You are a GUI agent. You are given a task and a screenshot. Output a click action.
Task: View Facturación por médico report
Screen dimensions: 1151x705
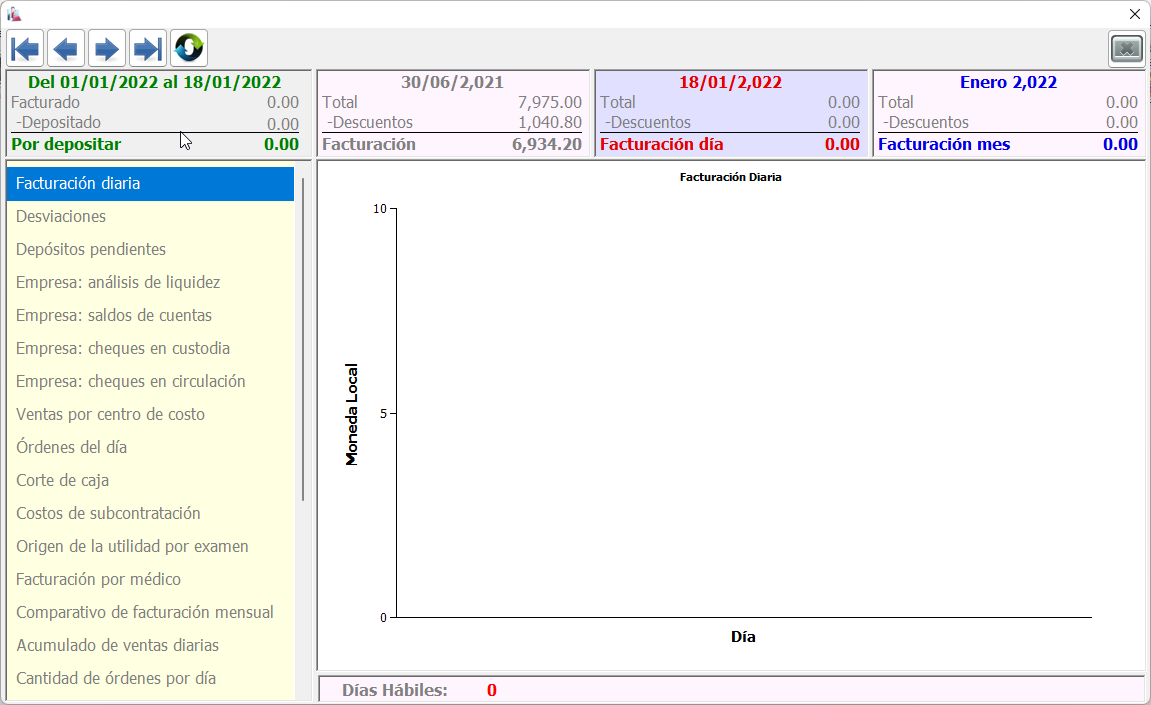[x=98, y=580]
